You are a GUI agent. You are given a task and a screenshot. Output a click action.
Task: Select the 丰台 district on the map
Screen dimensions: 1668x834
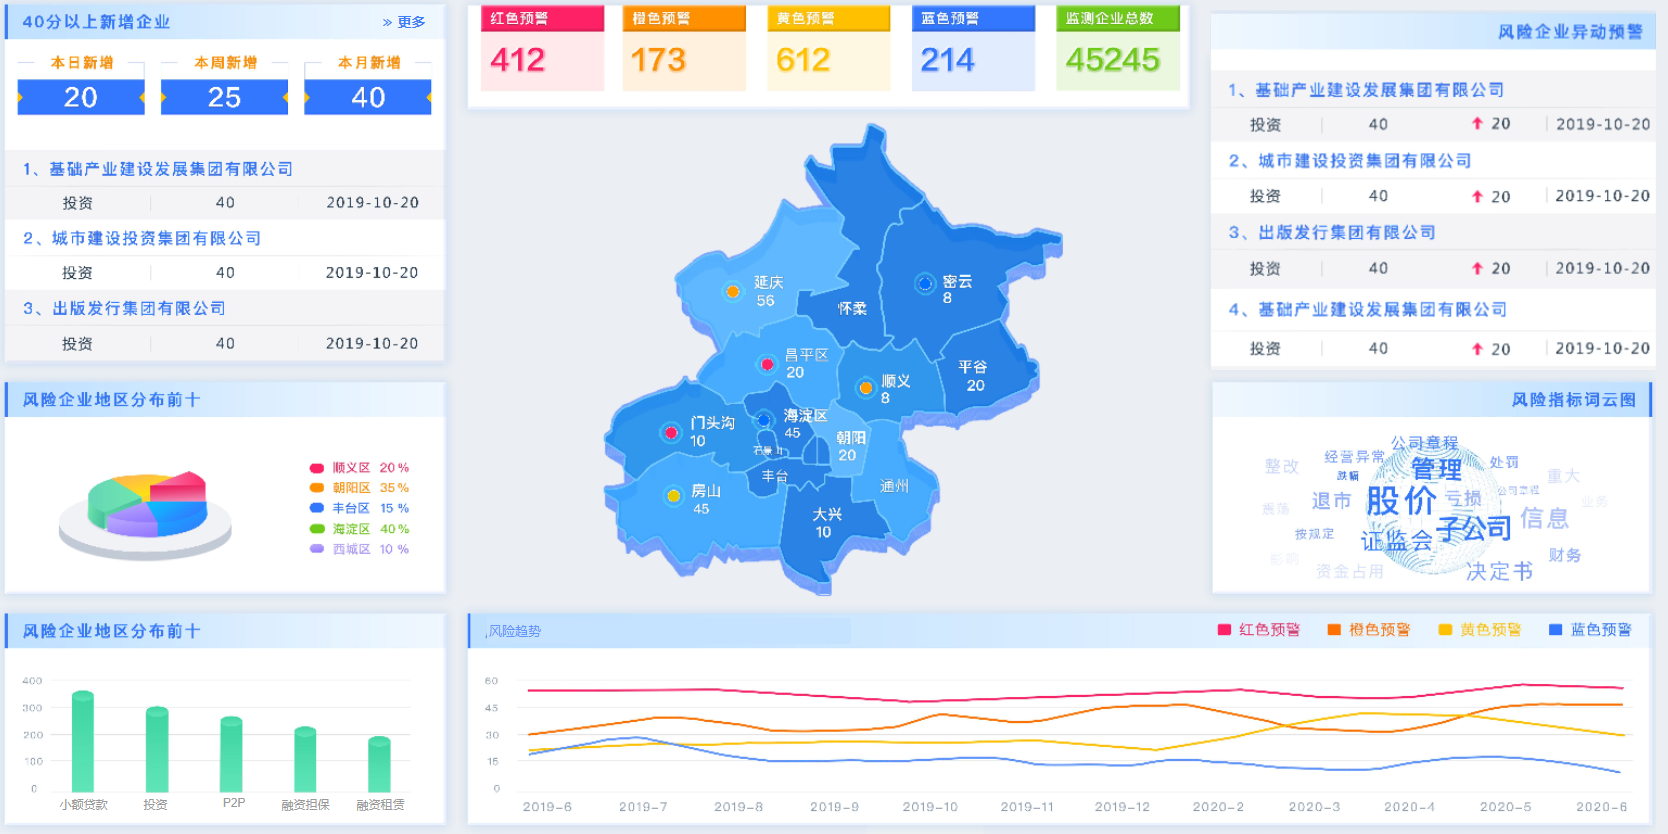(775, 477)
